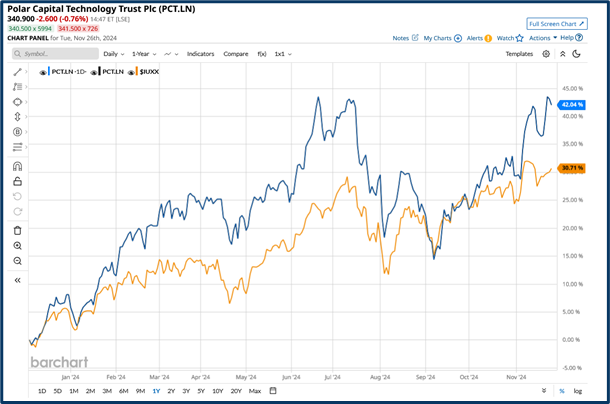Click the blue PCT.LN color marker
The image size is (610, 404).
(x=49, y=72)
